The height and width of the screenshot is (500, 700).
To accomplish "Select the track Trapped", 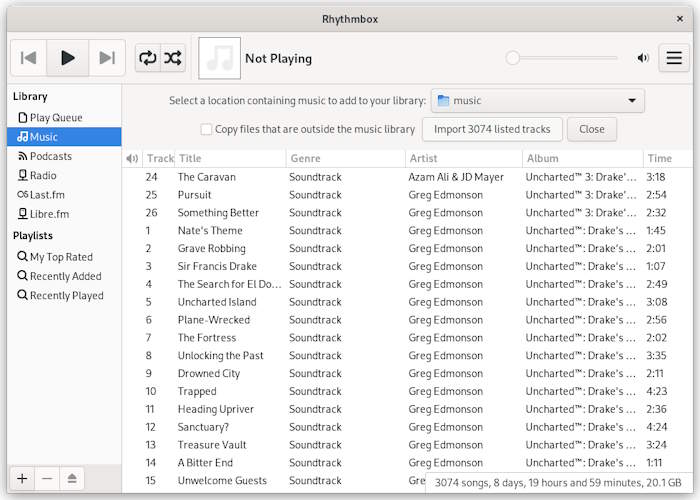I will [x=407, y=391].
